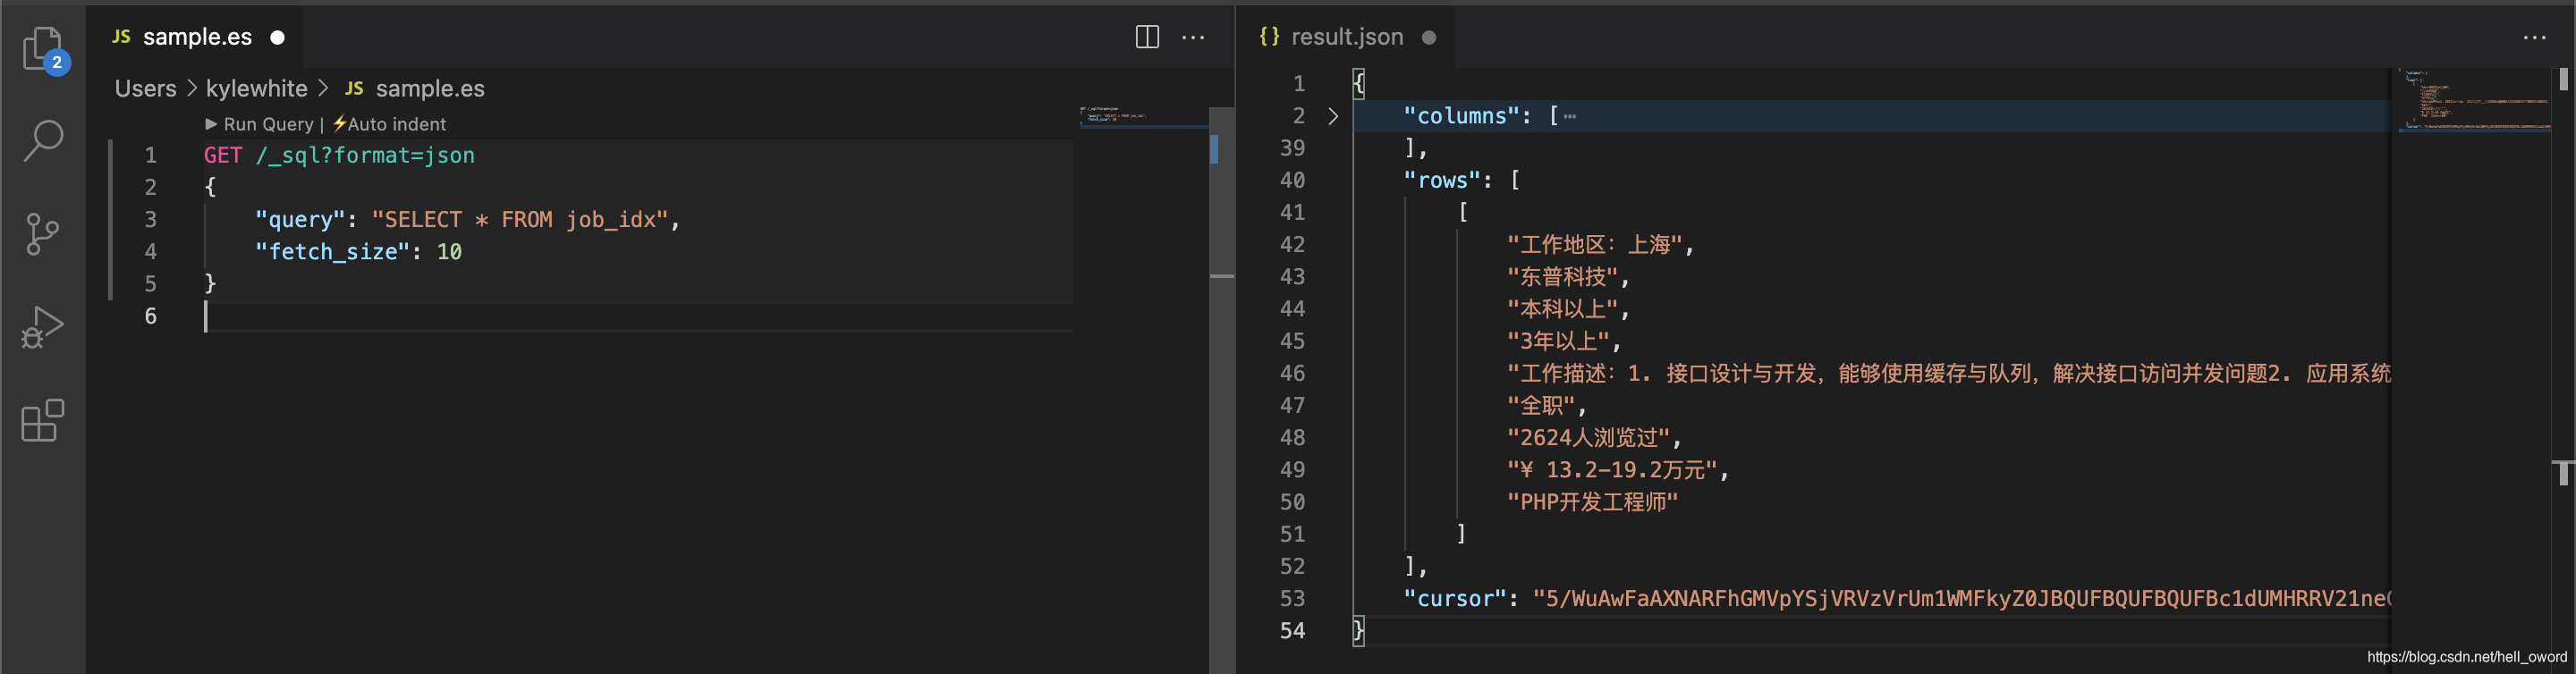2576x674 pixels.
Task: Open the Run and Debug panel
Action: point(43,327)
